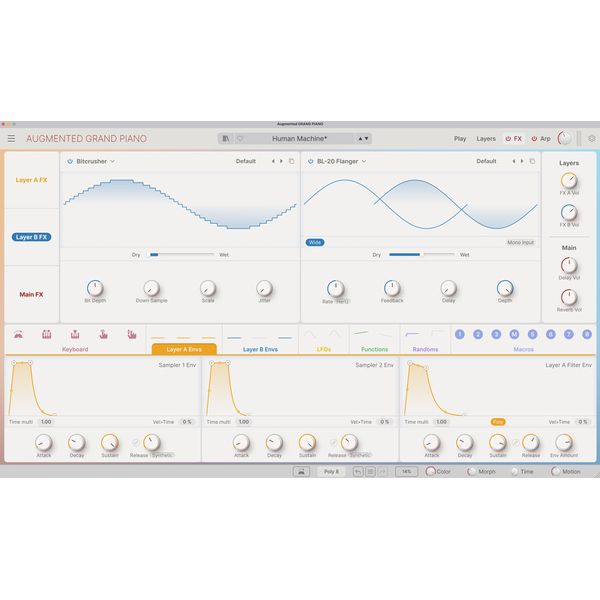This screenshot has height=600, width=600.
Task: Open Synthetic release mode in Sampler 1 Env
Action: click(162, 455)
